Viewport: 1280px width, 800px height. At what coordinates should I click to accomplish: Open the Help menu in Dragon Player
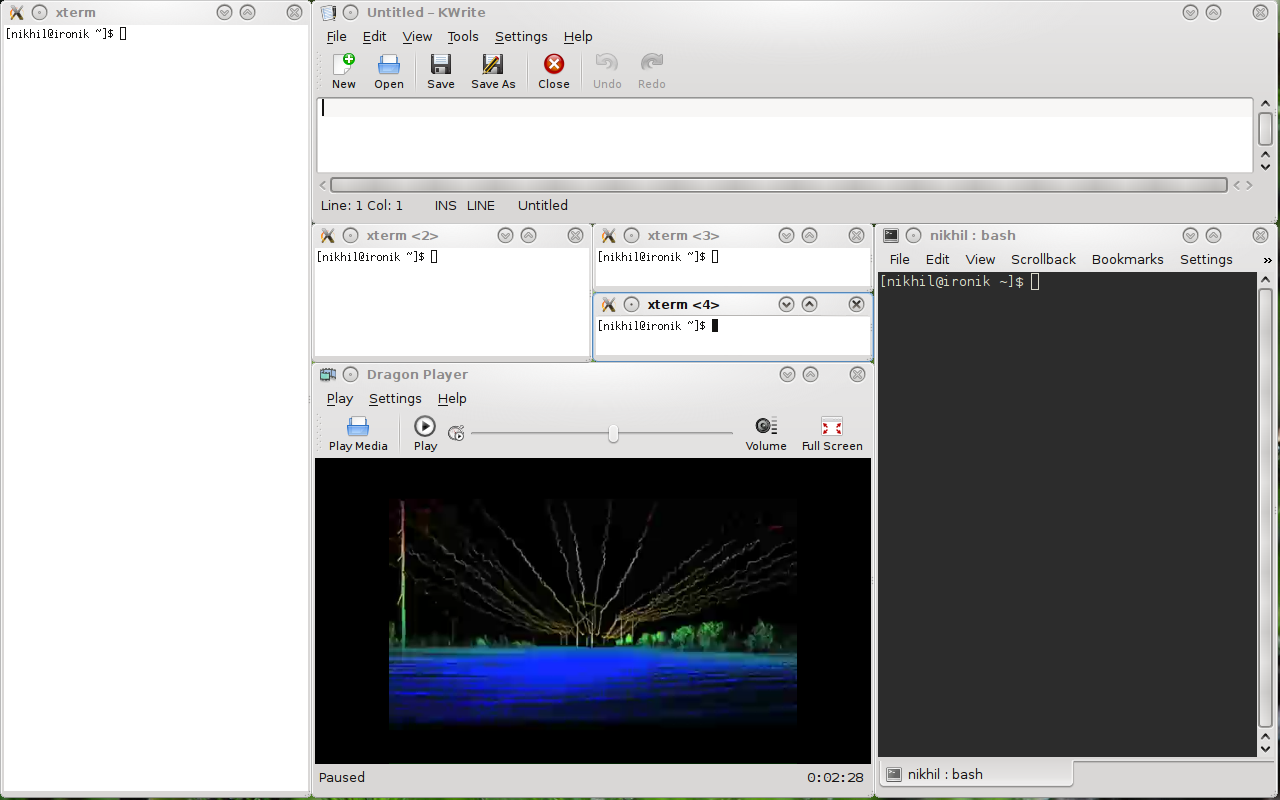click(x=452, y=399)
